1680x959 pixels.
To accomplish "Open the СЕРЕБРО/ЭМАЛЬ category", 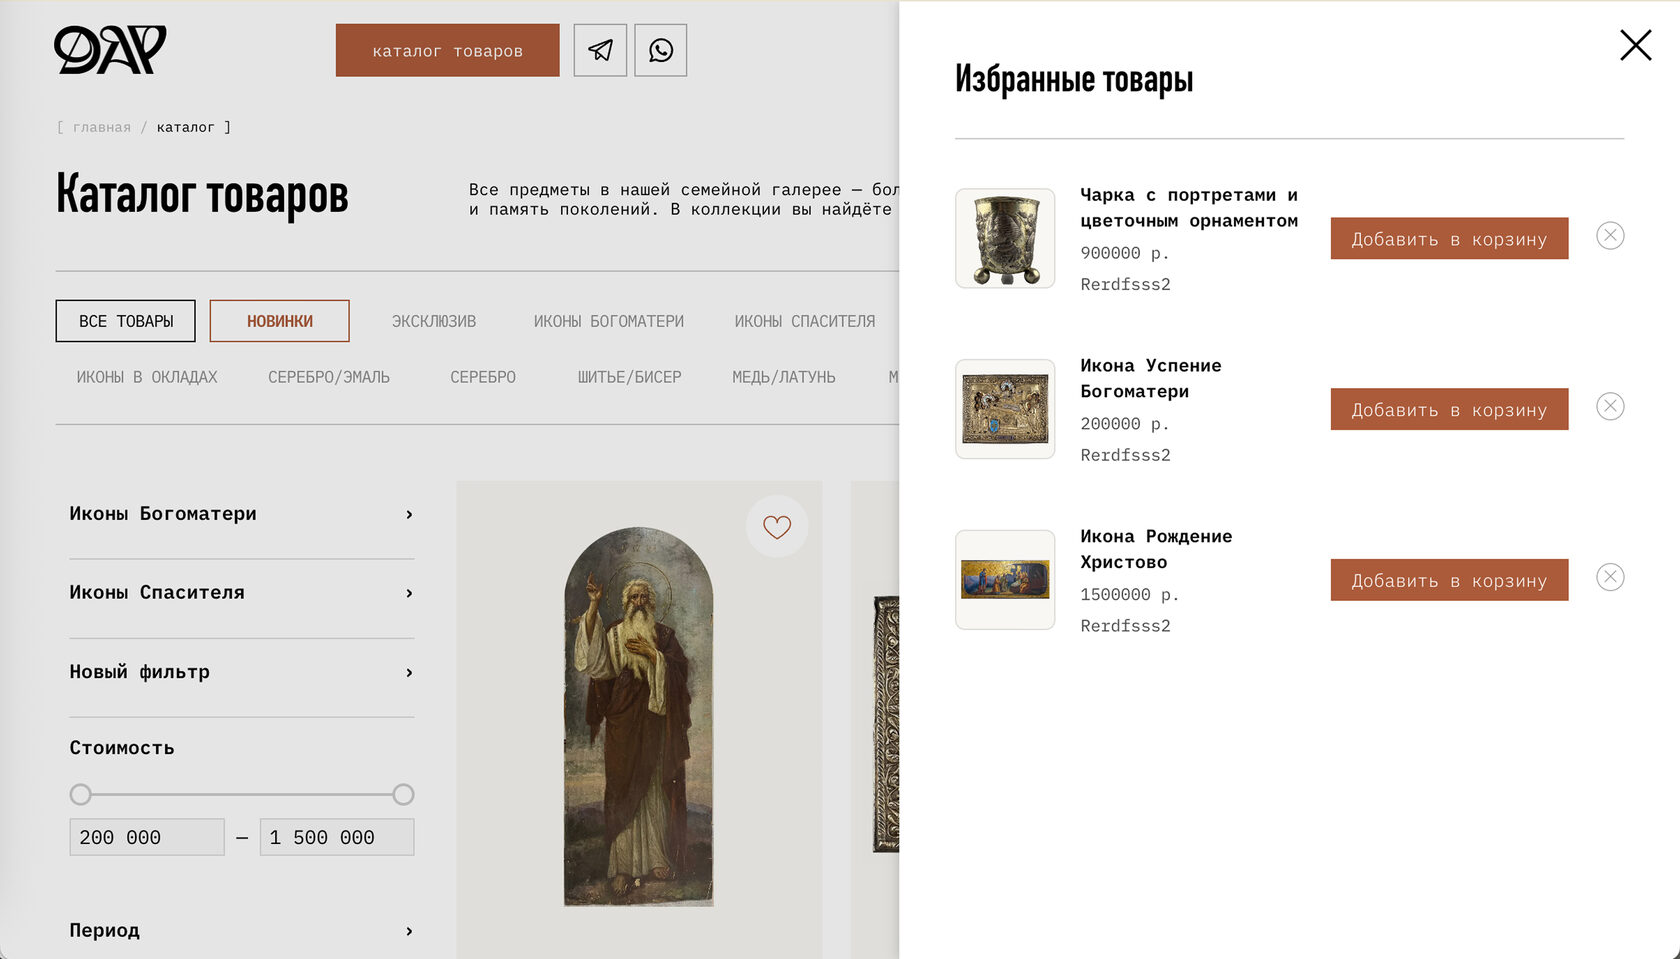I will pos(329,377).
